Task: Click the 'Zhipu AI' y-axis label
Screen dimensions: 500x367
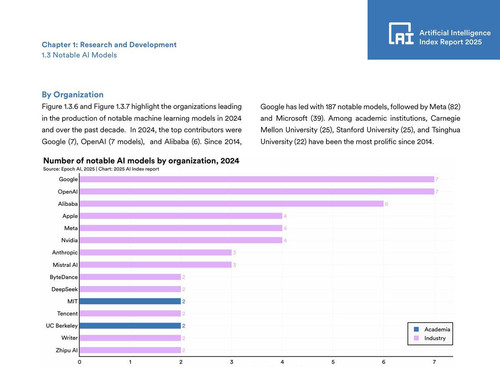Action: [67, 350]
